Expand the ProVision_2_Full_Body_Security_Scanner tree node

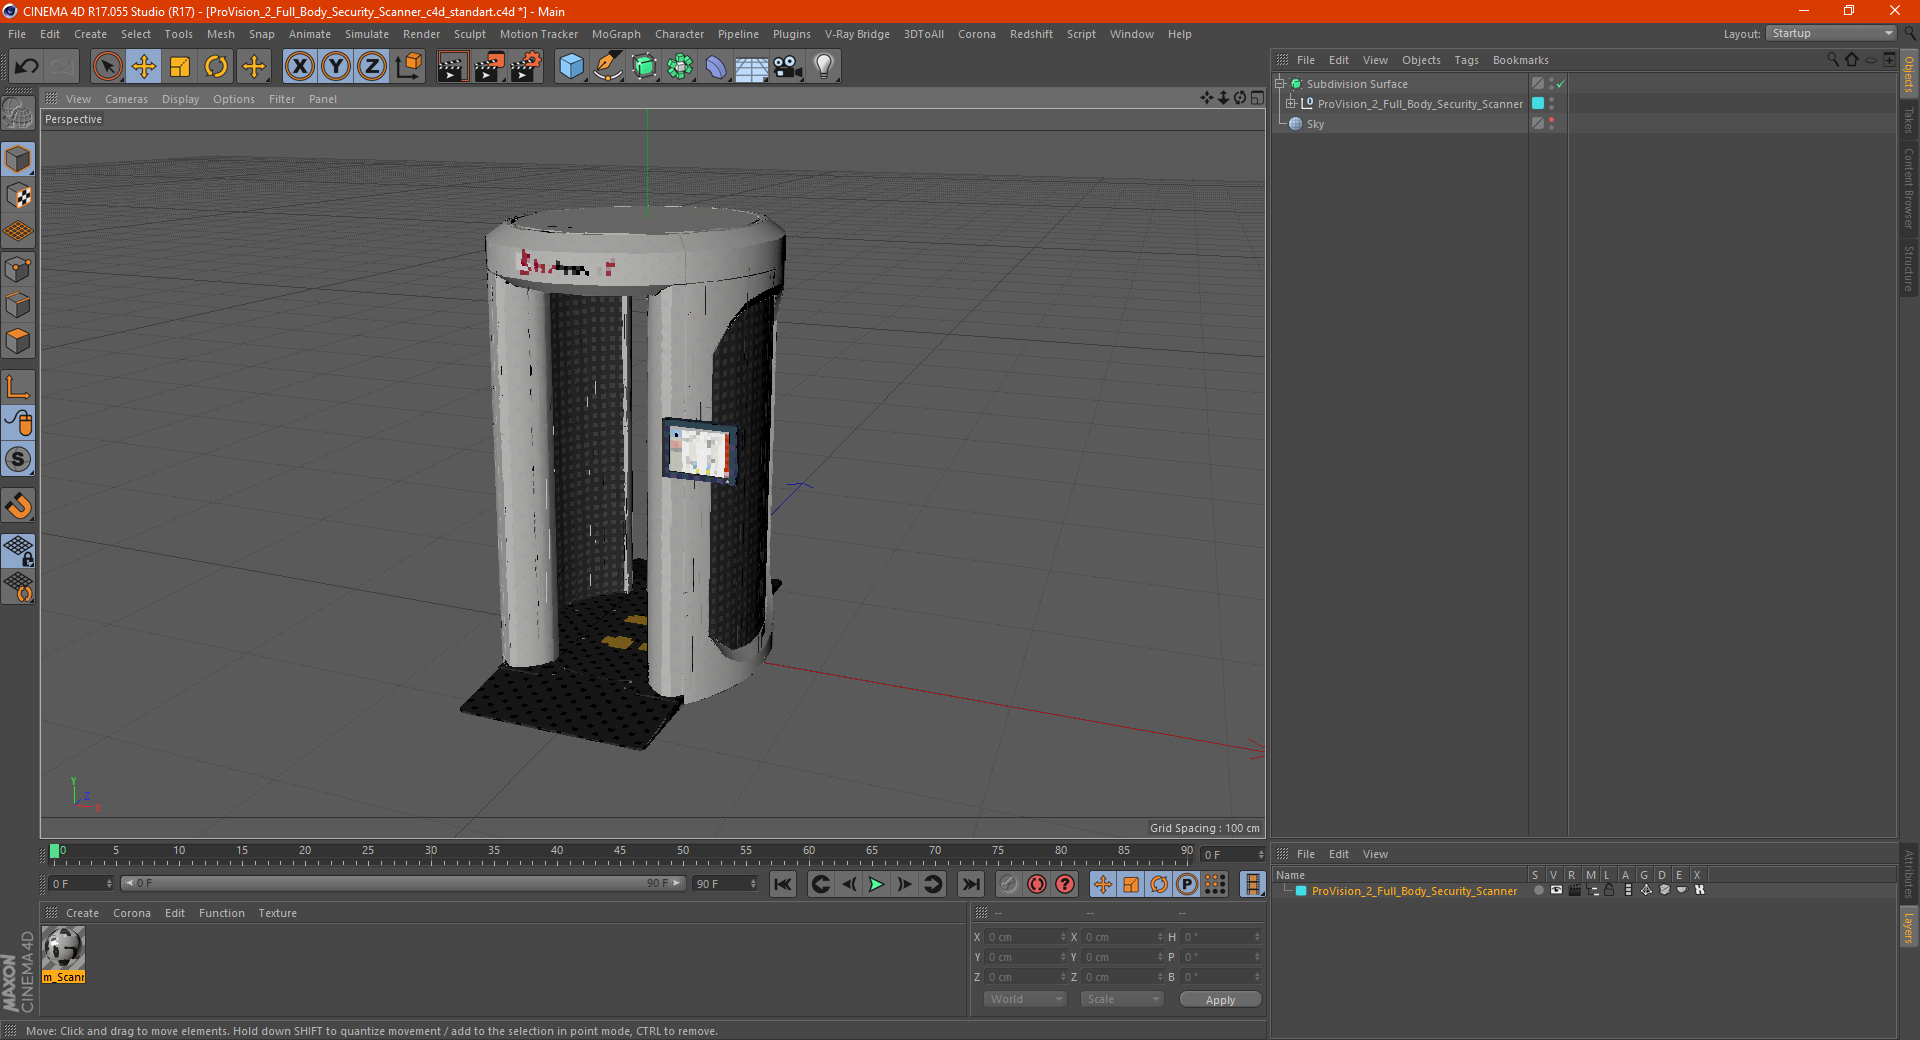pyautogui.click(x=1291, y=104)
